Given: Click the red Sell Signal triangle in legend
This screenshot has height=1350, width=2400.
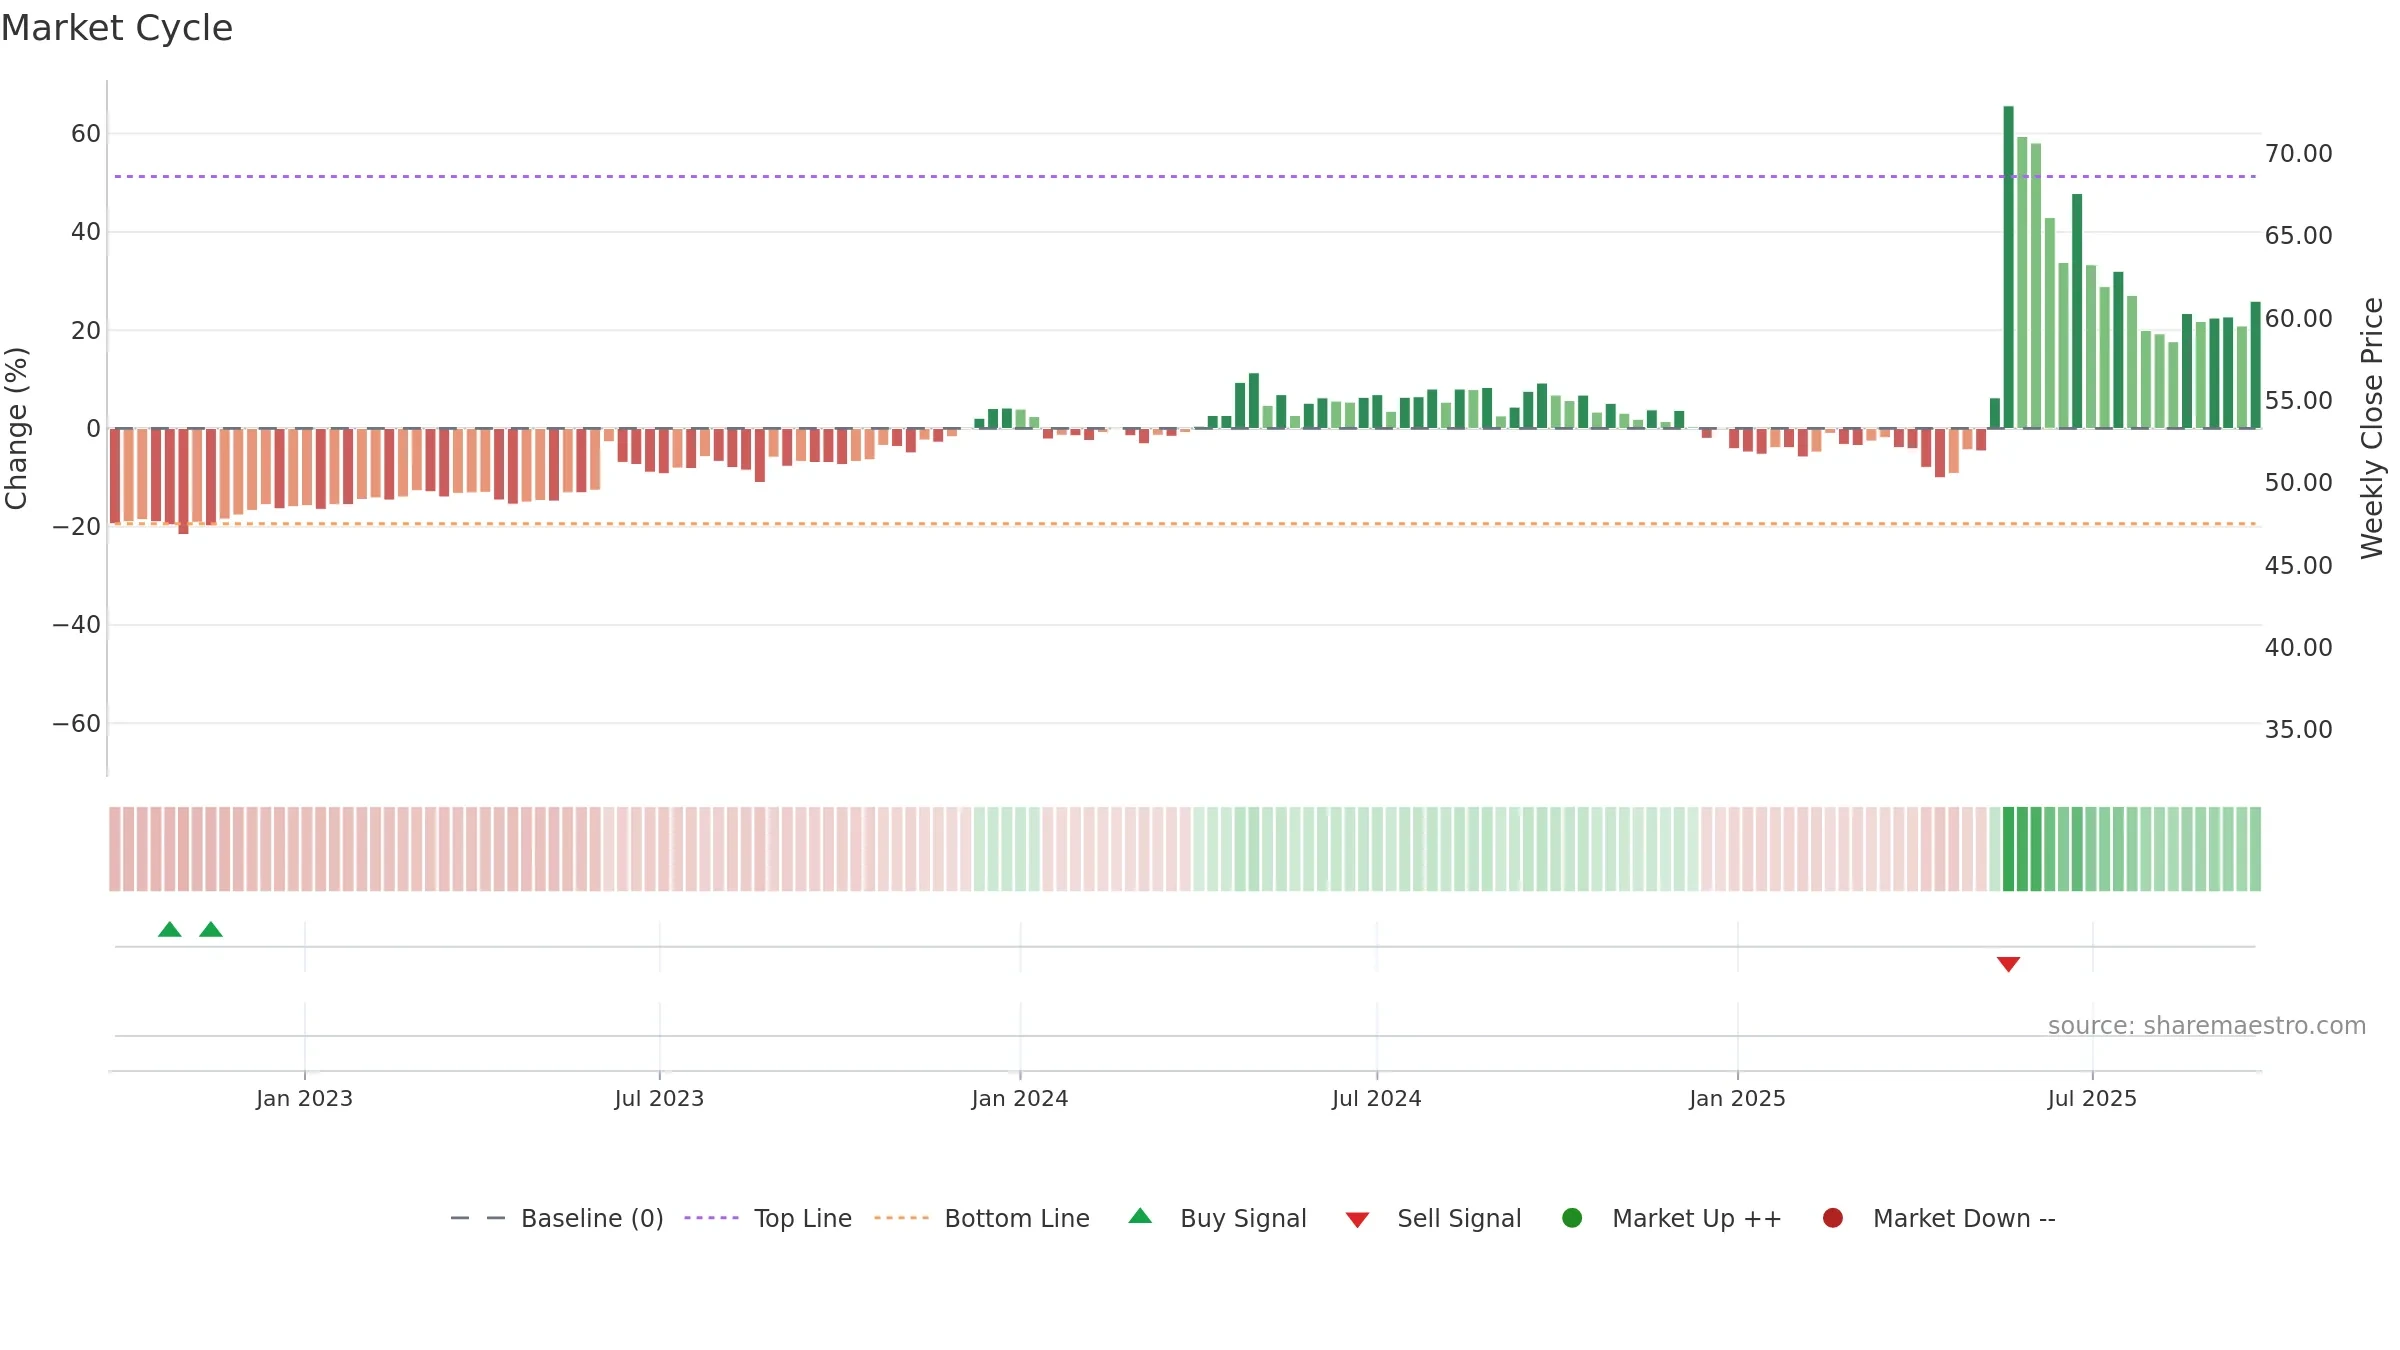Looking at the screenshot, I should point(1357,1220).
